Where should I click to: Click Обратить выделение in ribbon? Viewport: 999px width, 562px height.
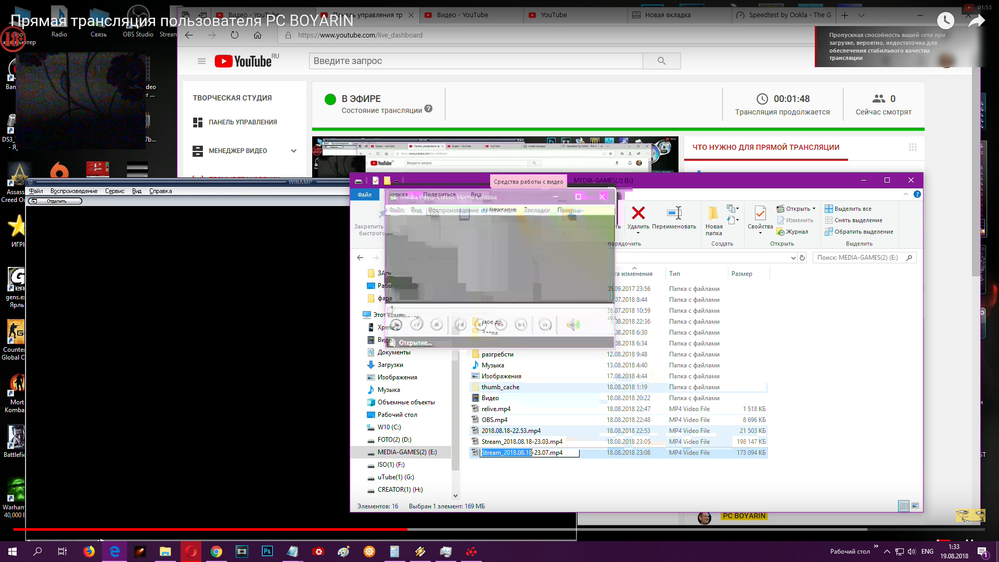(859, 232)
